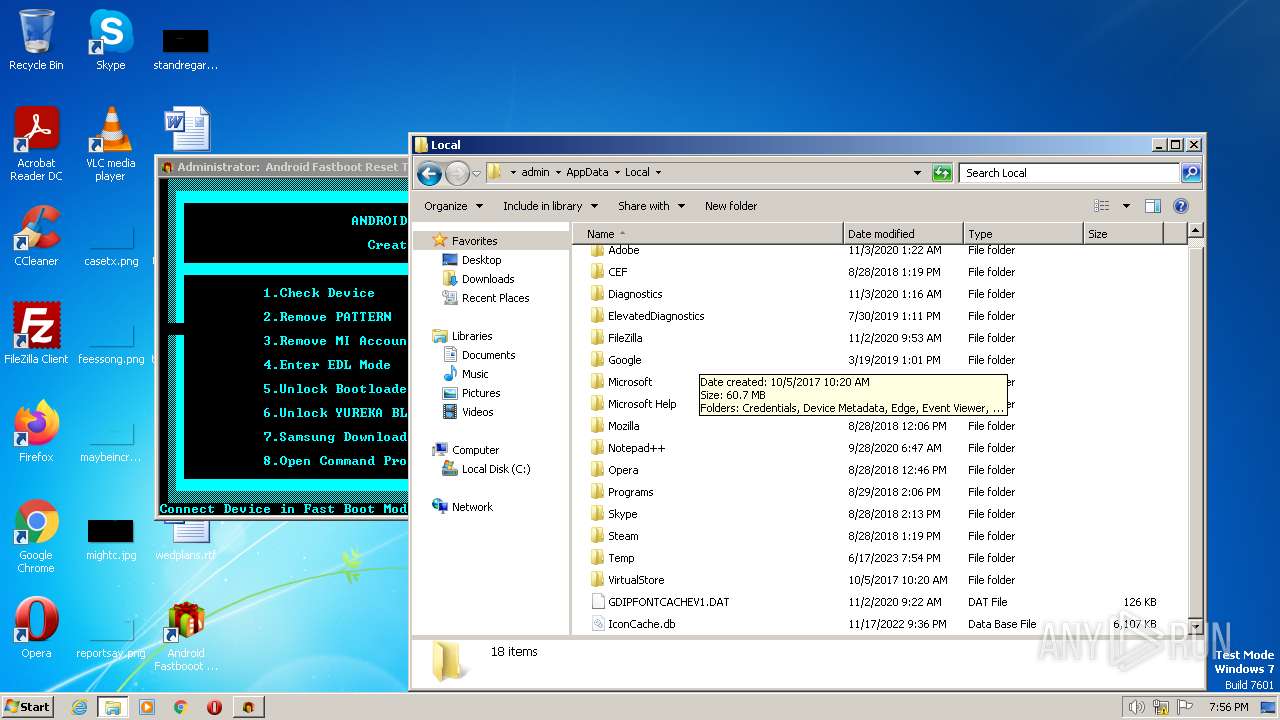Select the mightc.jpg desktop file
The height and width of the screenshot is (720, 1280).
[110, 541]
